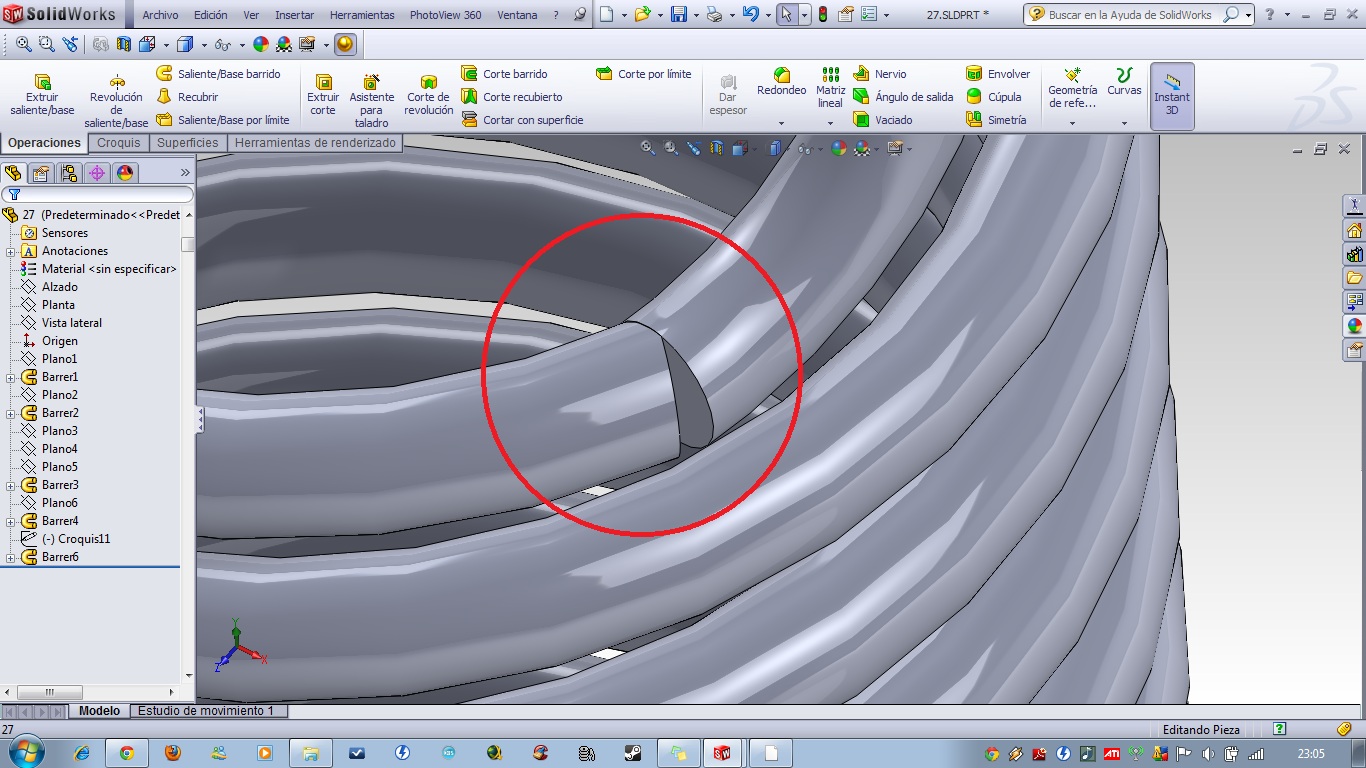Screen dimensions: 1366x768
Task: Choose the Cúpula dome tool
Action: pos(994,97)
